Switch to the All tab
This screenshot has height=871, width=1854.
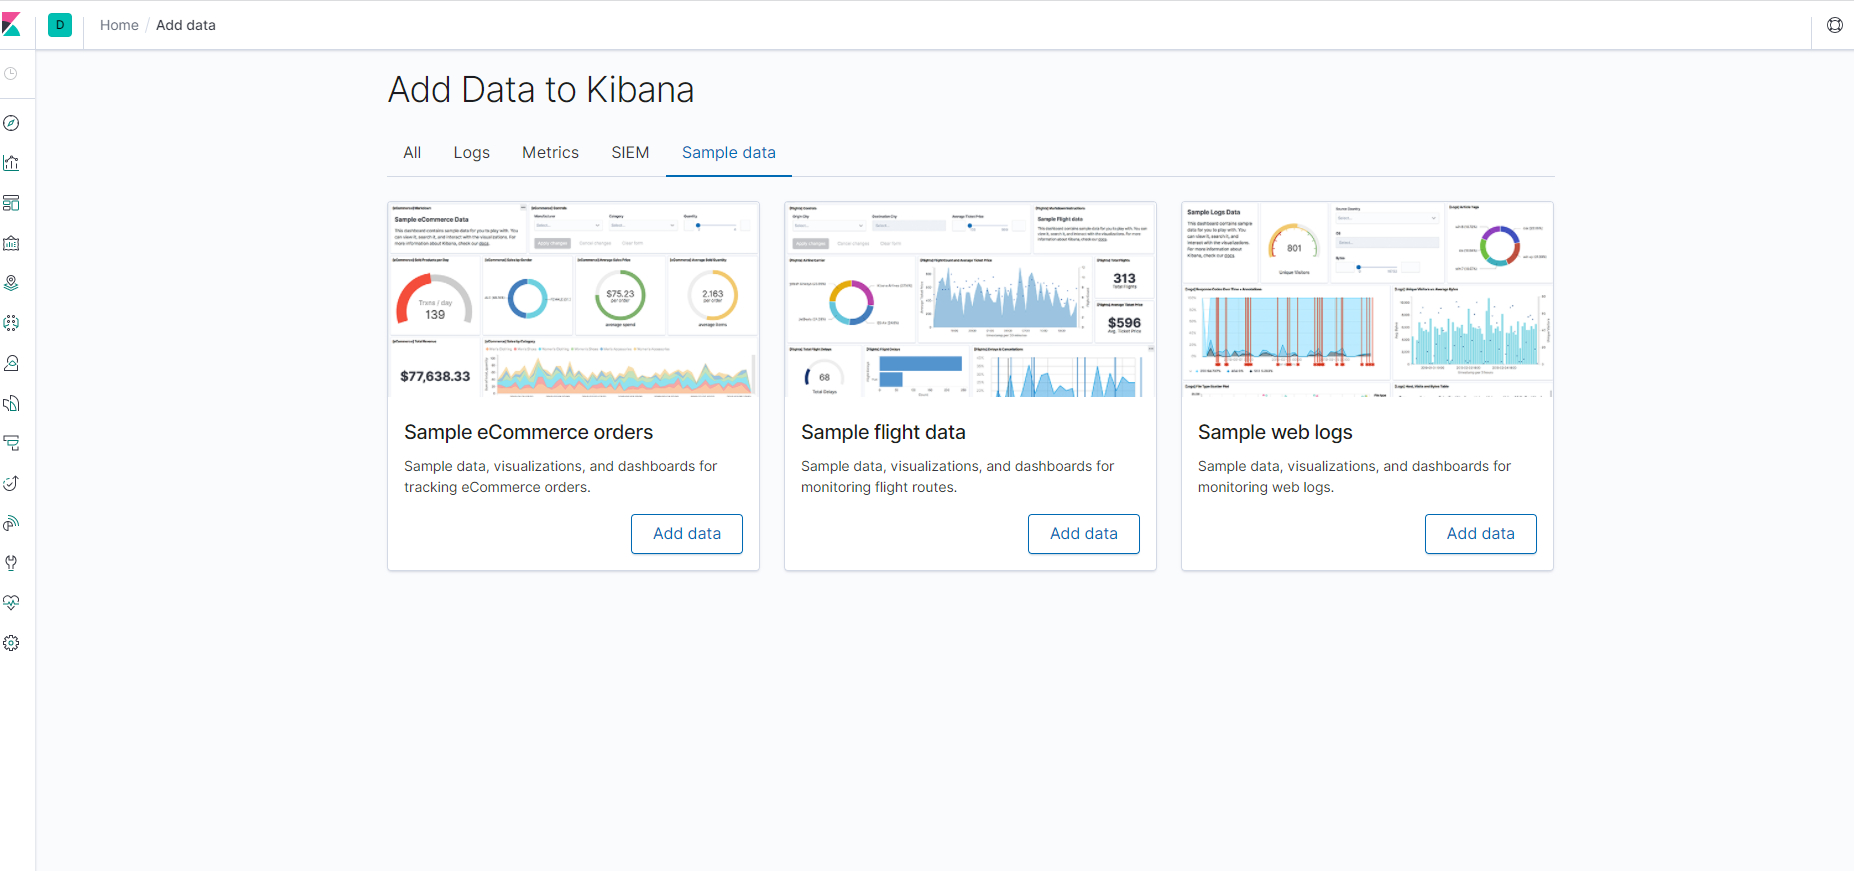click(412, 153)
